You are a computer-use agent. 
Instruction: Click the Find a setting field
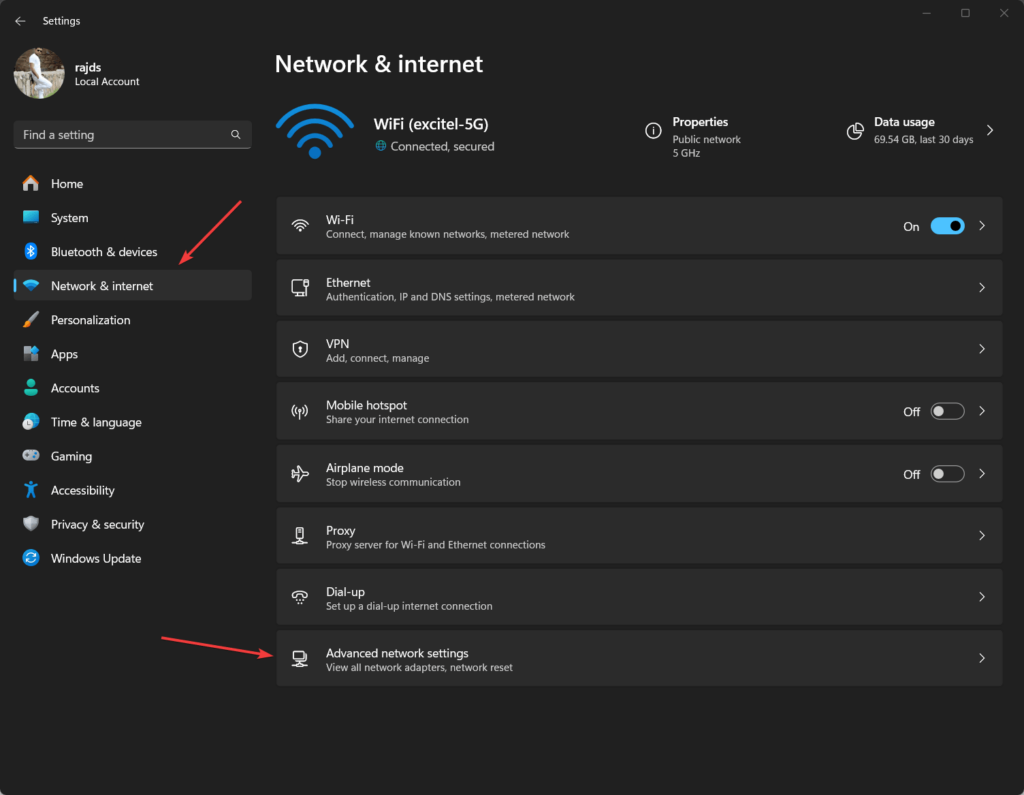pos(120,135)
